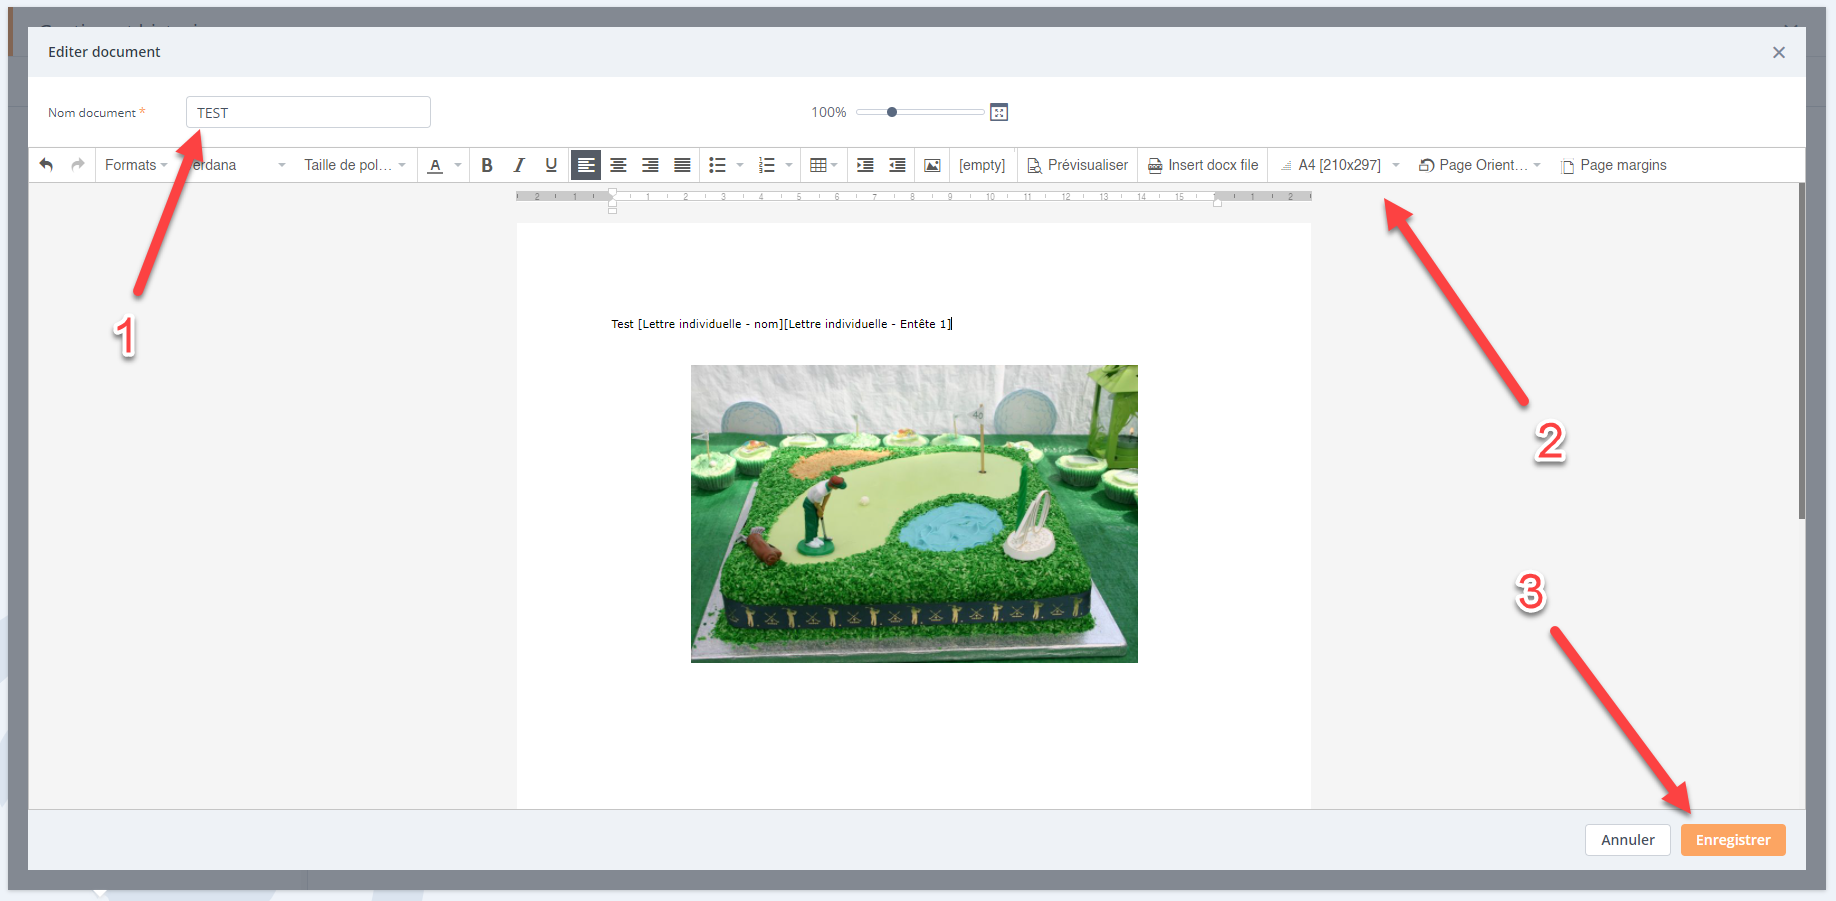Open the Page Orient… dropdown
Screen dimensions: 1836x901
[1480, 165]
